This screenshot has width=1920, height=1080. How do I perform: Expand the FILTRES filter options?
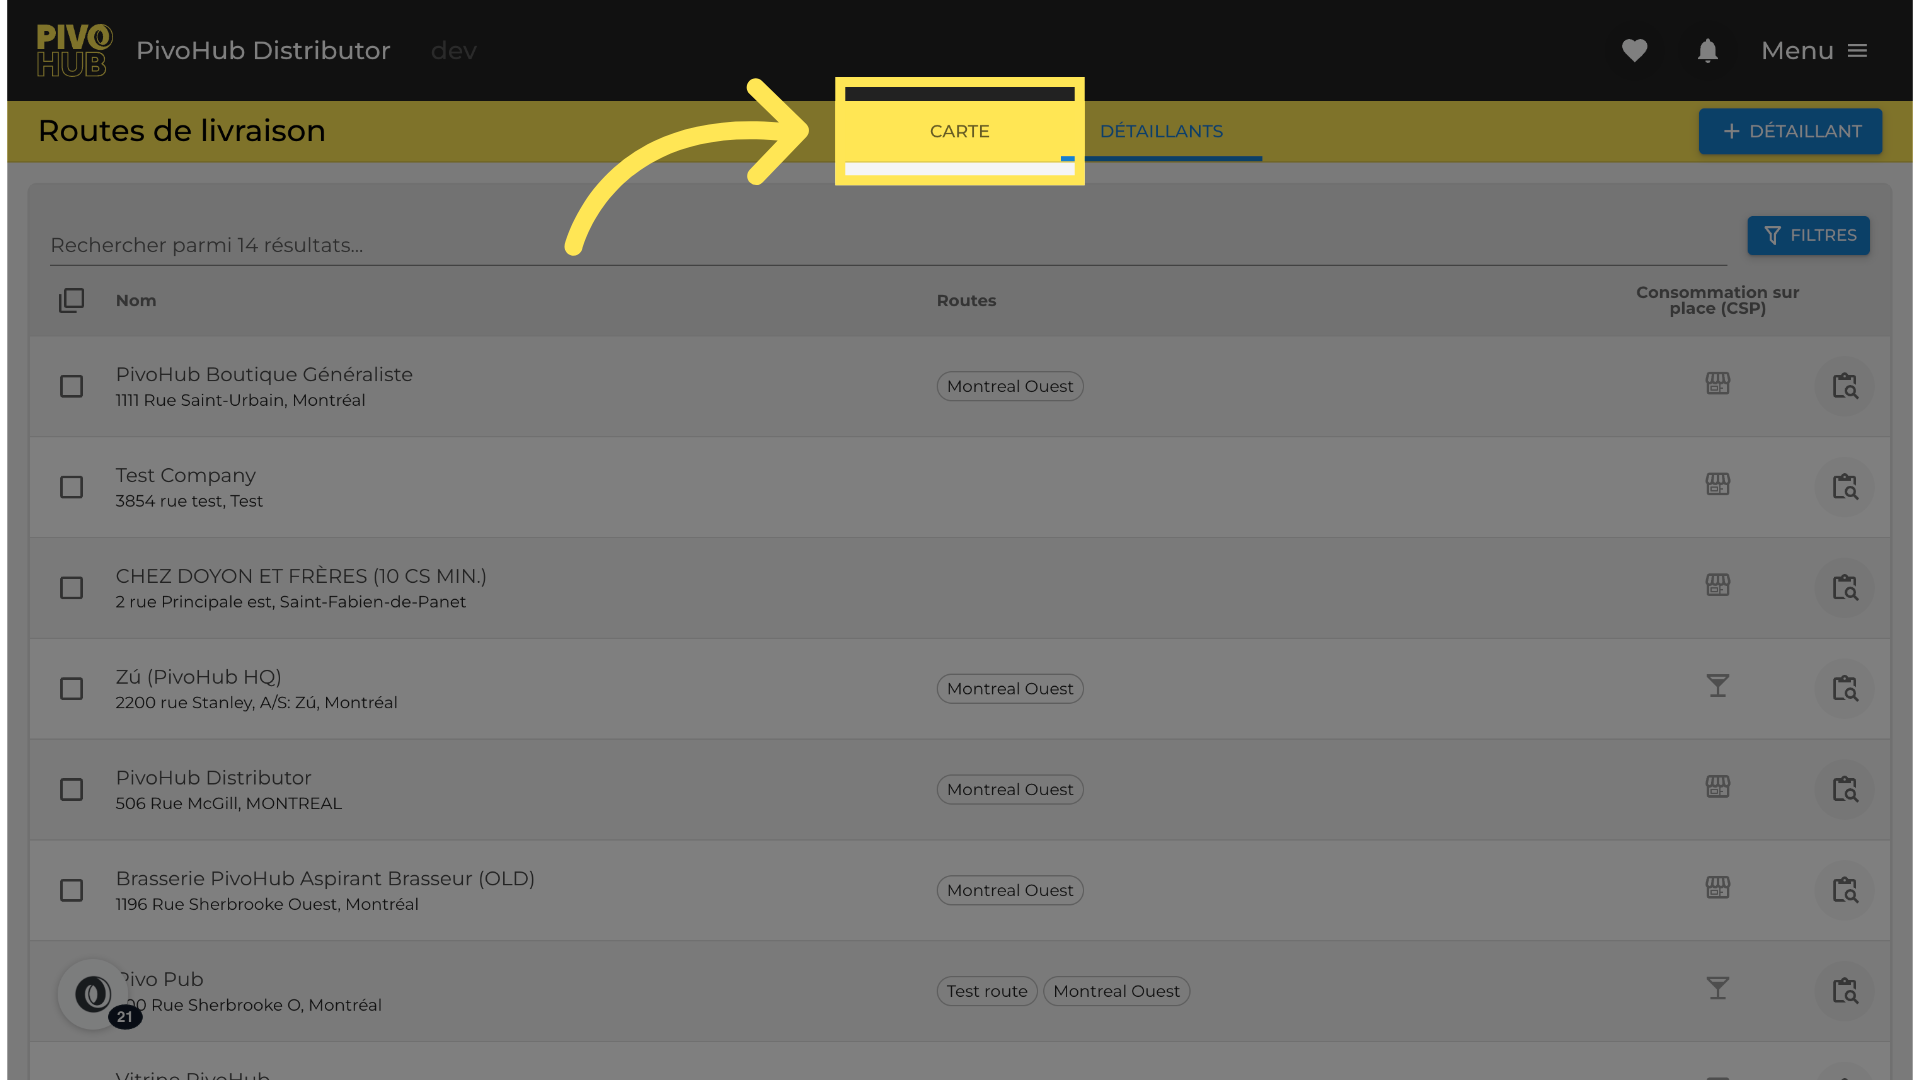pyautogui.click(x=1808, y=236)
